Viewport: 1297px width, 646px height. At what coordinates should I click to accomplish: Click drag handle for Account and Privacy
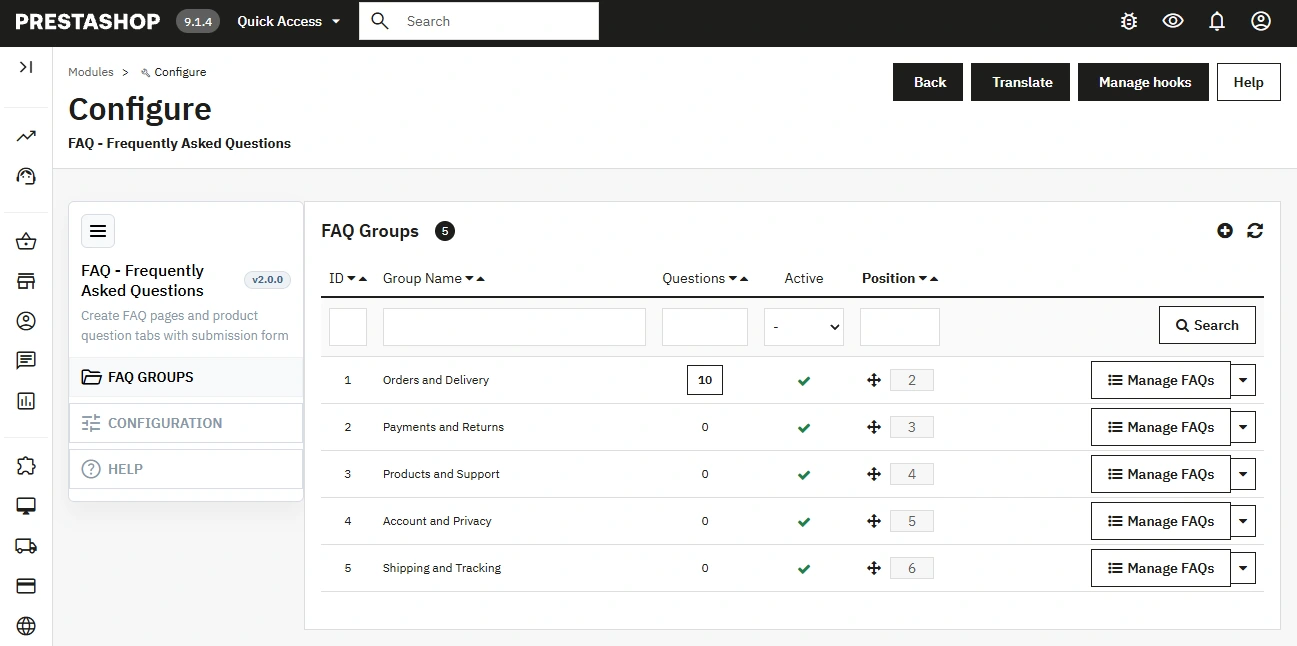coord(873,521)
